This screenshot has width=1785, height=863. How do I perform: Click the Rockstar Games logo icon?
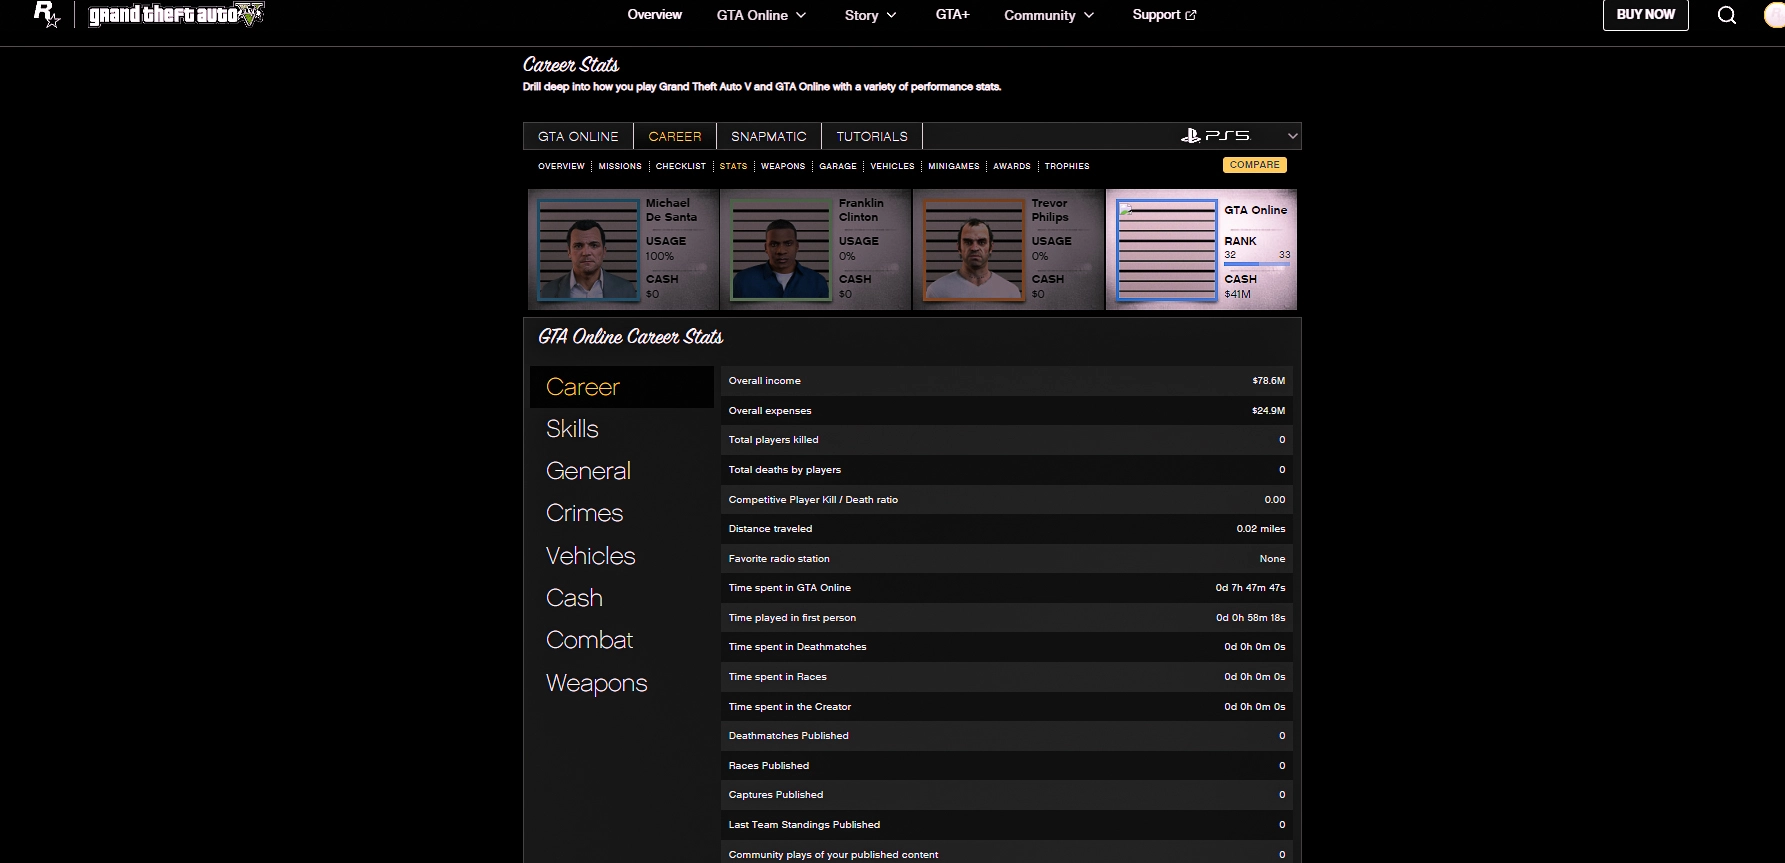click(46, 14)
